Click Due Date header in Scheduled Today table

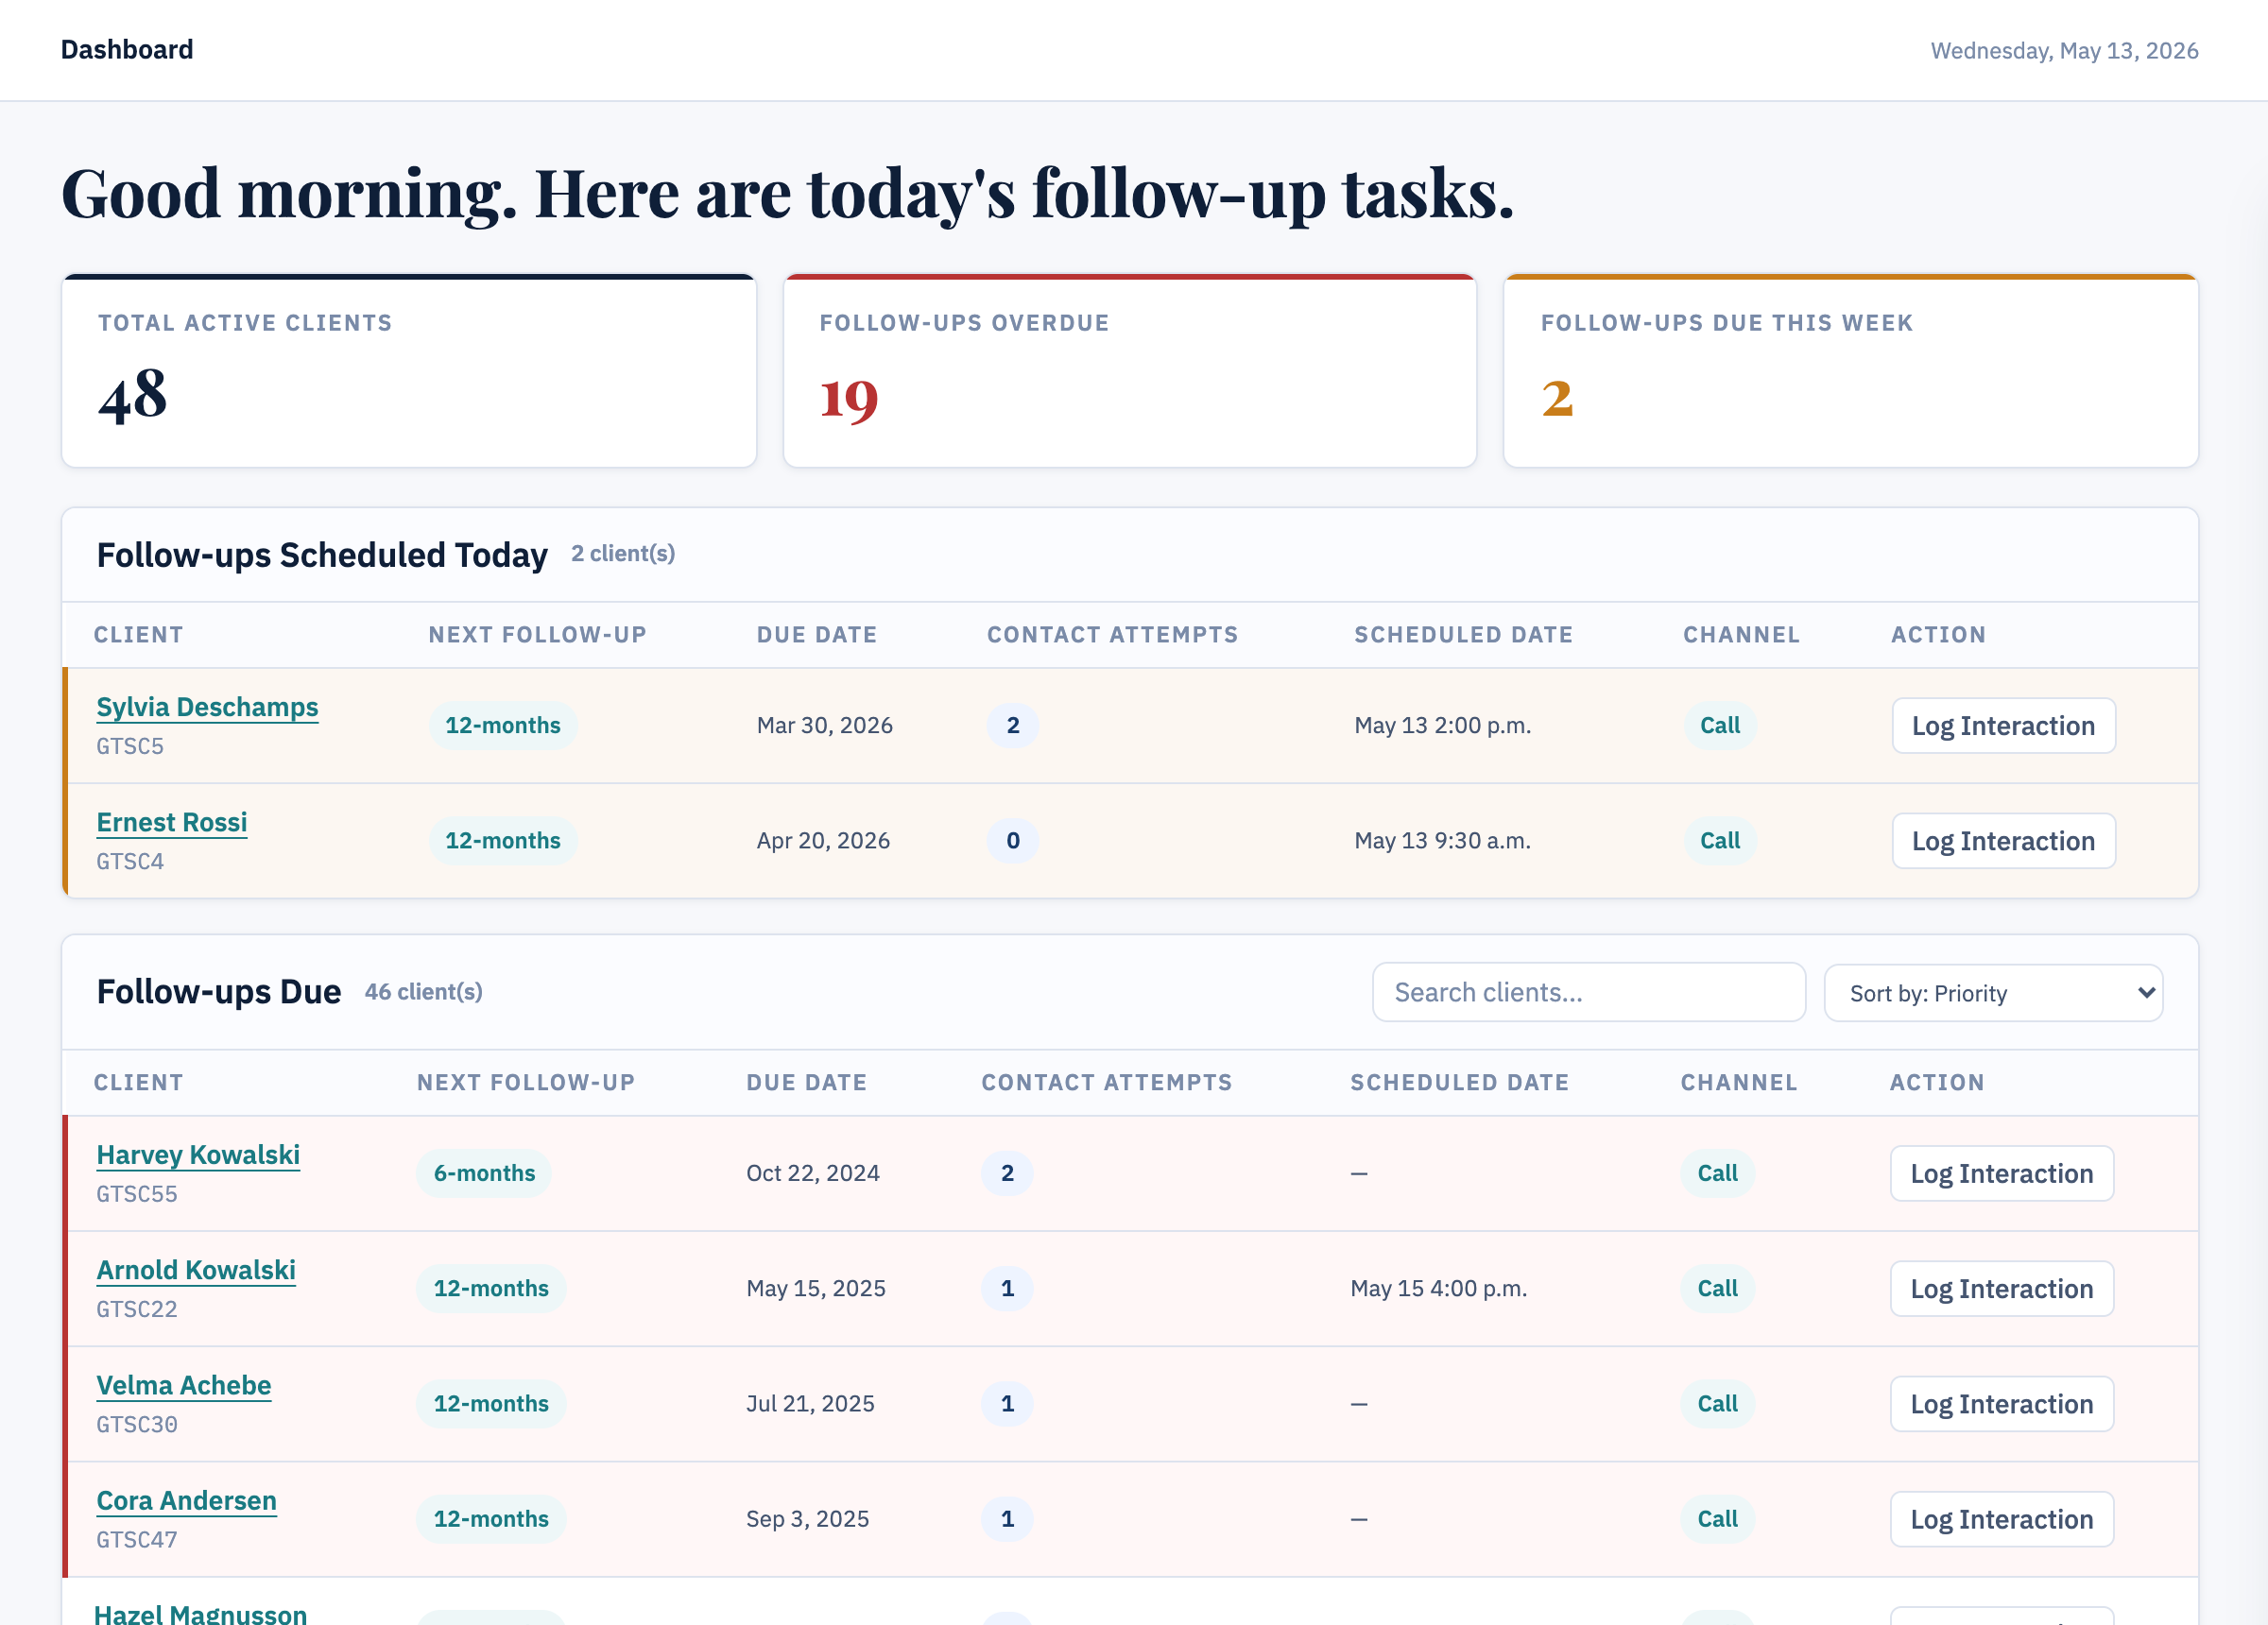coord(817,634)
